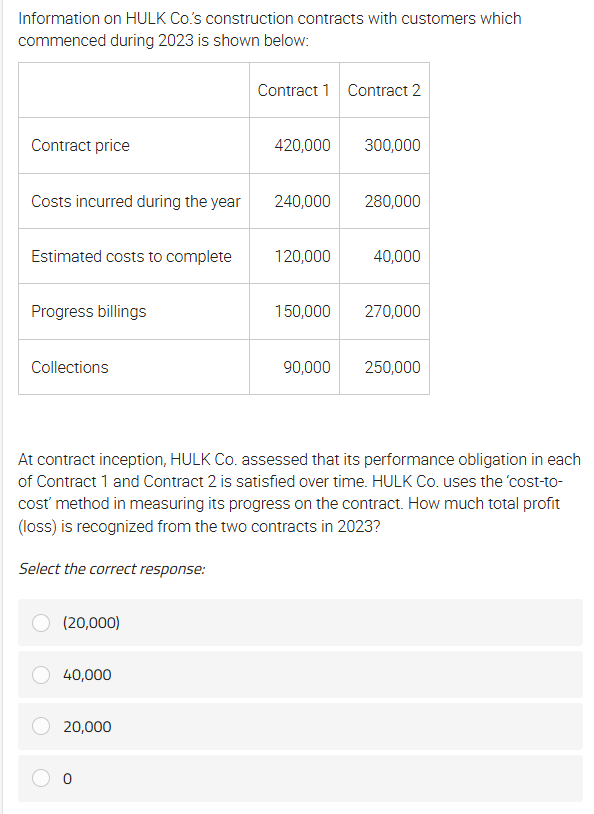594x814 pixels.
Task: Click the Estimated costs to complete label
Action: (131, 256)
